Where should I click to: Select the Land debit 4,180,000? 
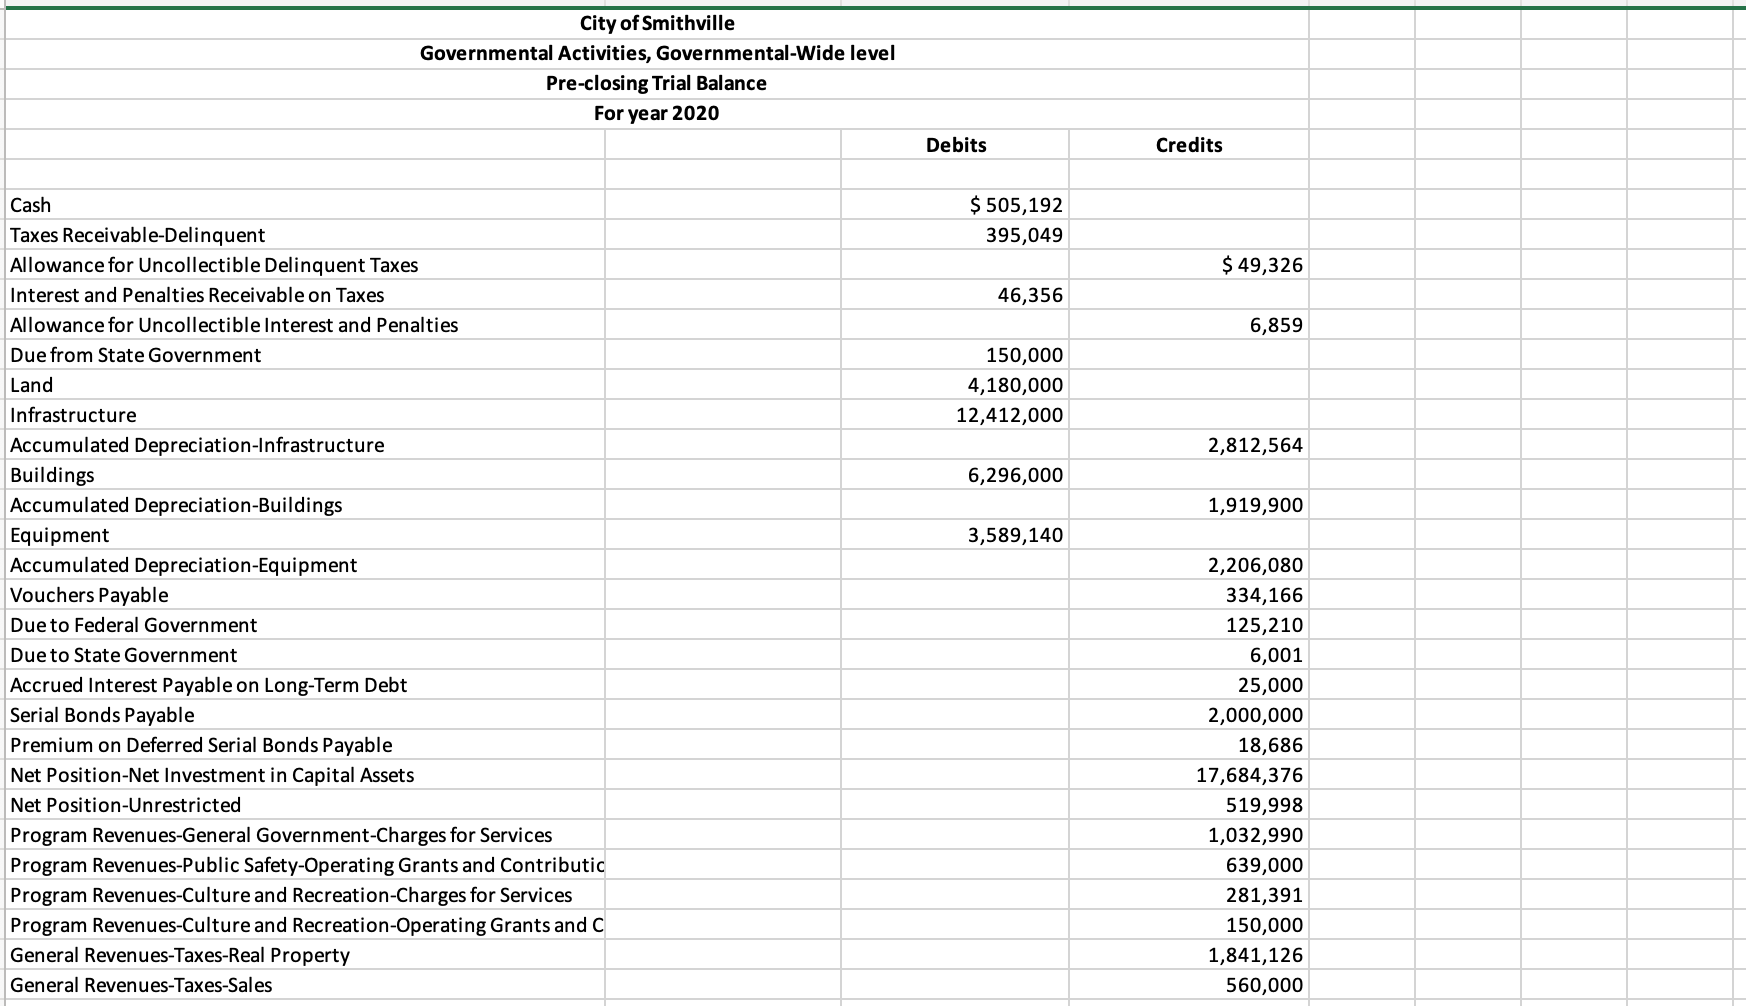pos(1016,385)
